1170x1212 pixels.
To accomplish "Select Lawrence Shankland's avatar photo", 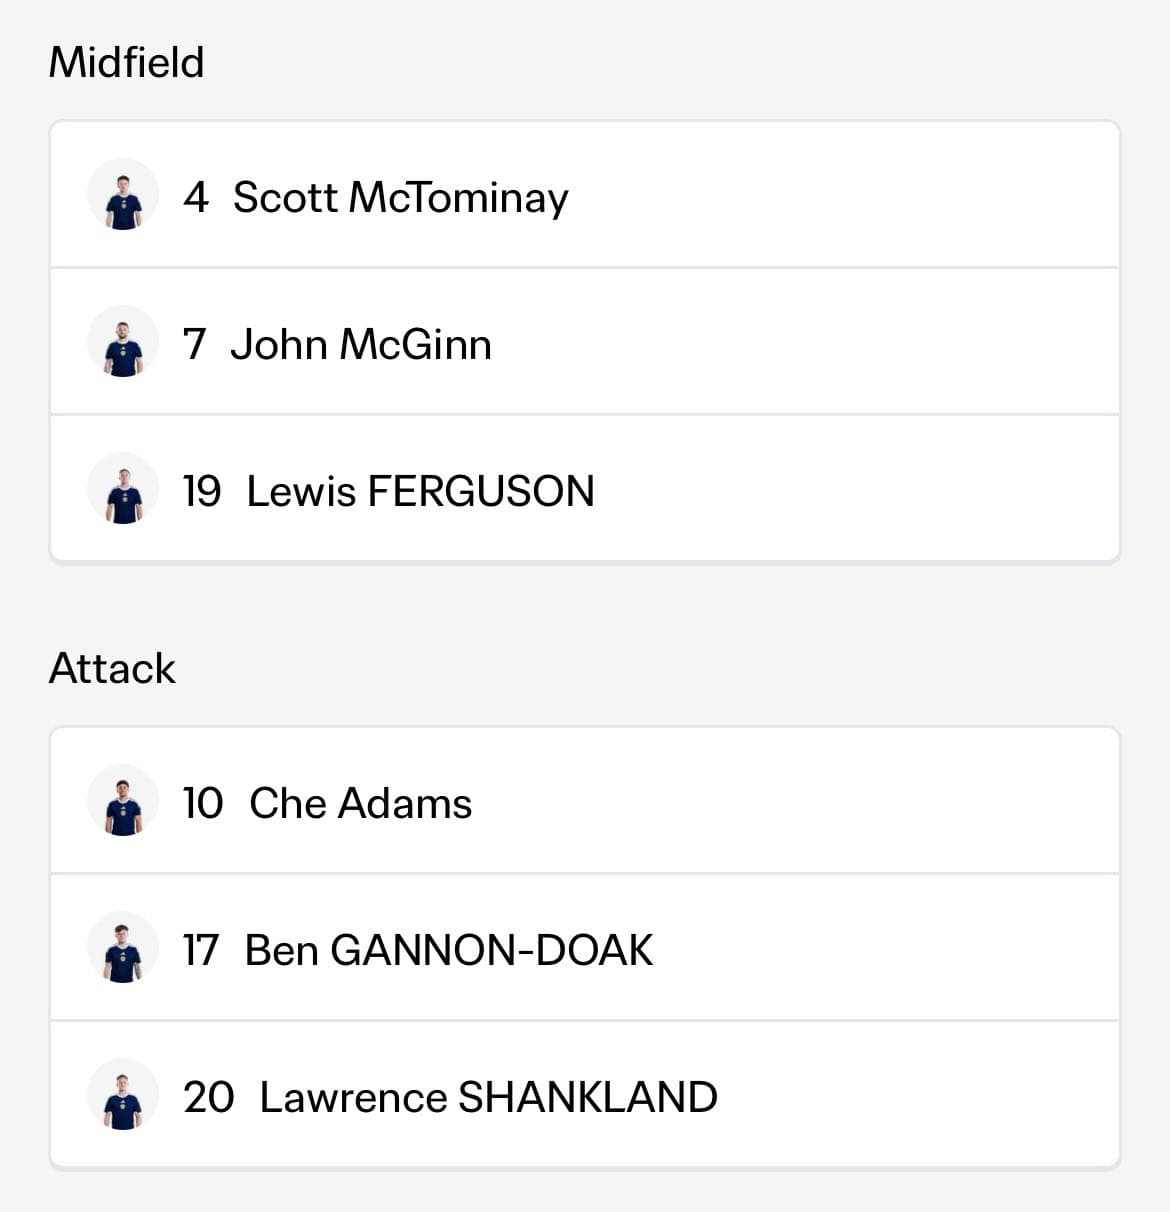I will (123, 1095).
